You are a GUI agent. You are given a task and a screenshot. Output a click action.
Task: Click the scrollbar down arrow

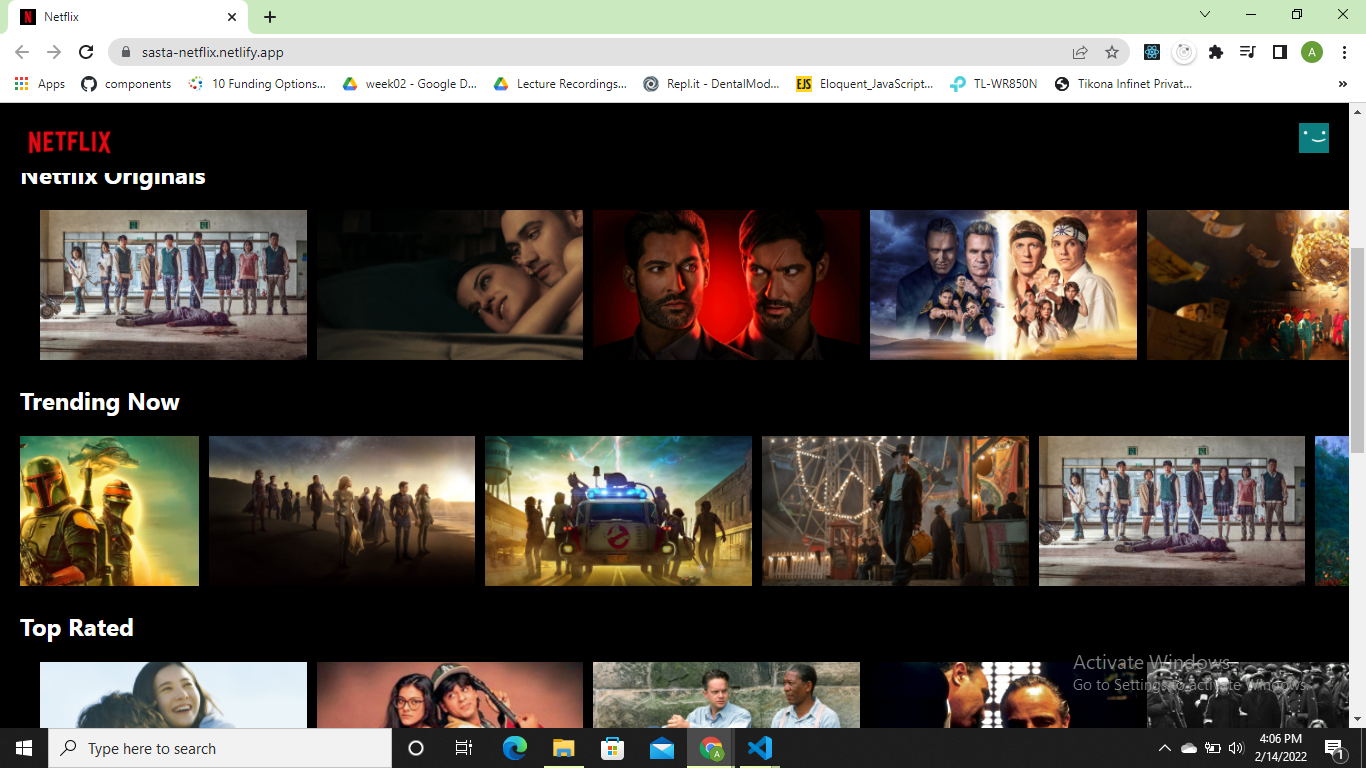click(x=1357, y=719)
